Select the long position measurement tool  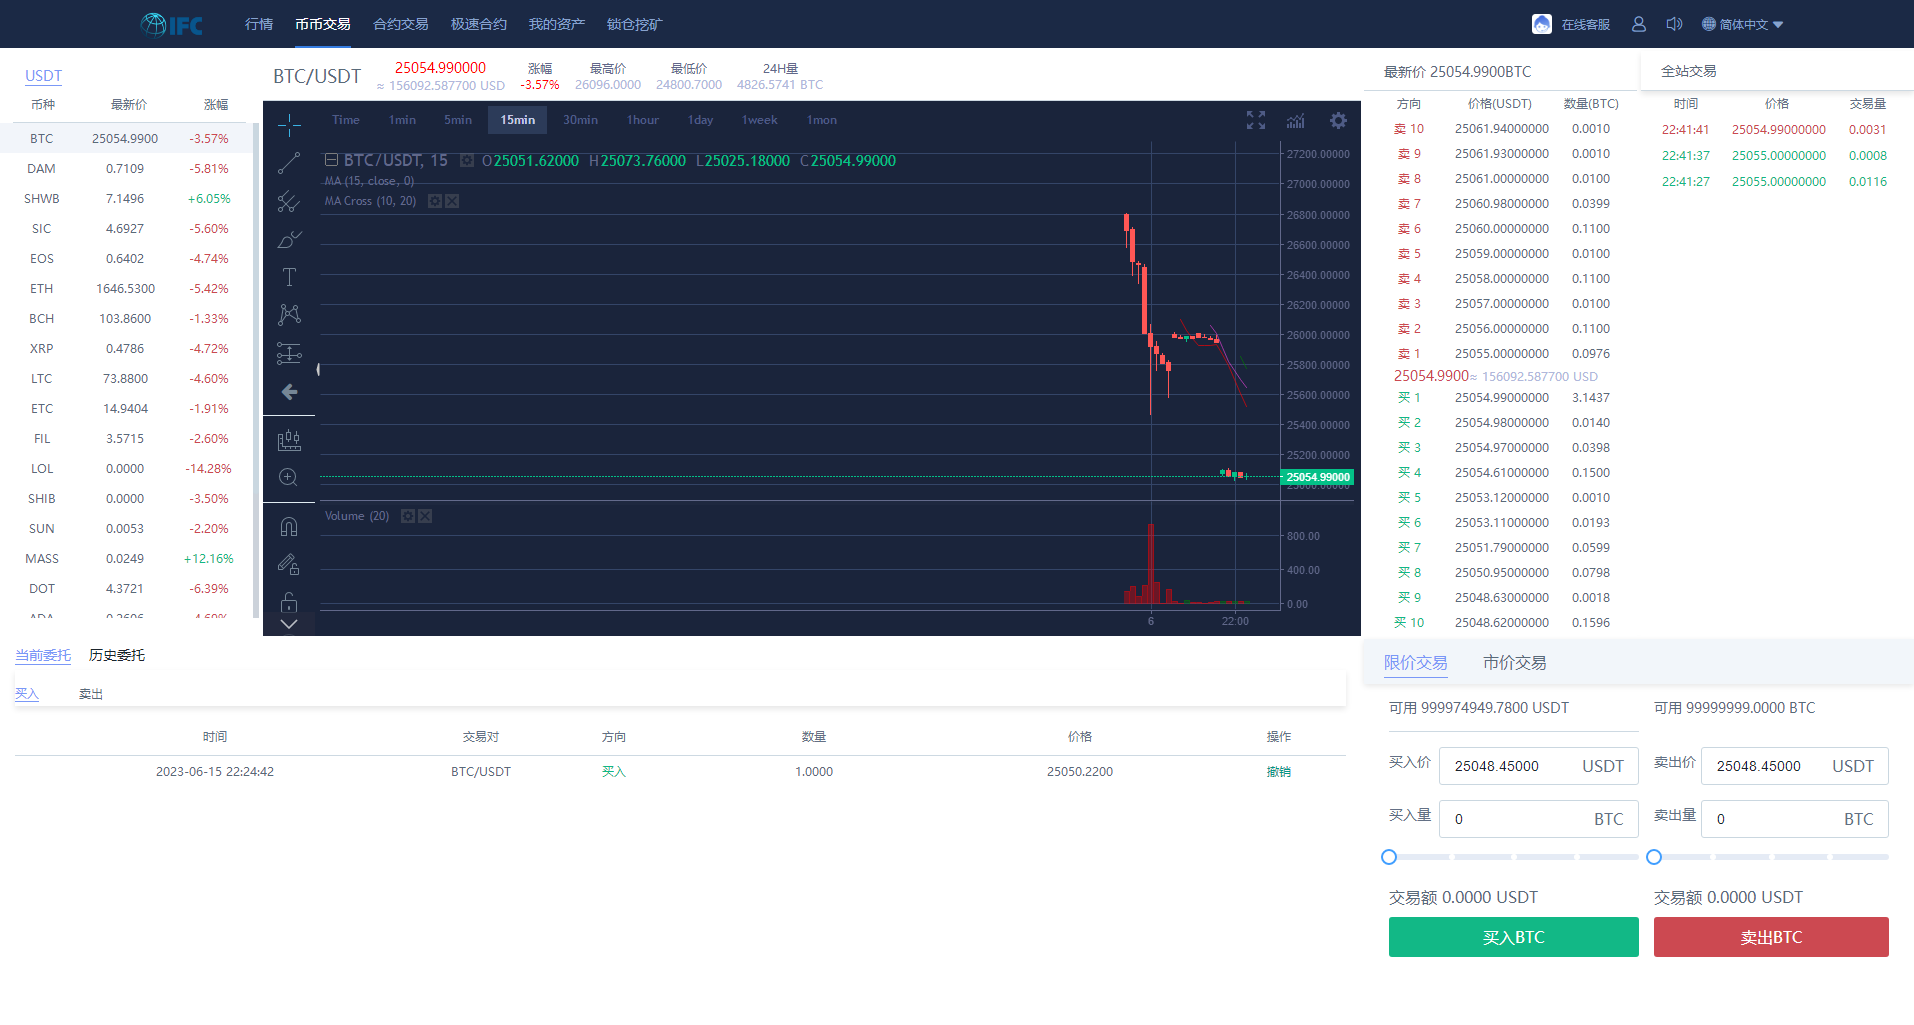[x=289, y=353]
